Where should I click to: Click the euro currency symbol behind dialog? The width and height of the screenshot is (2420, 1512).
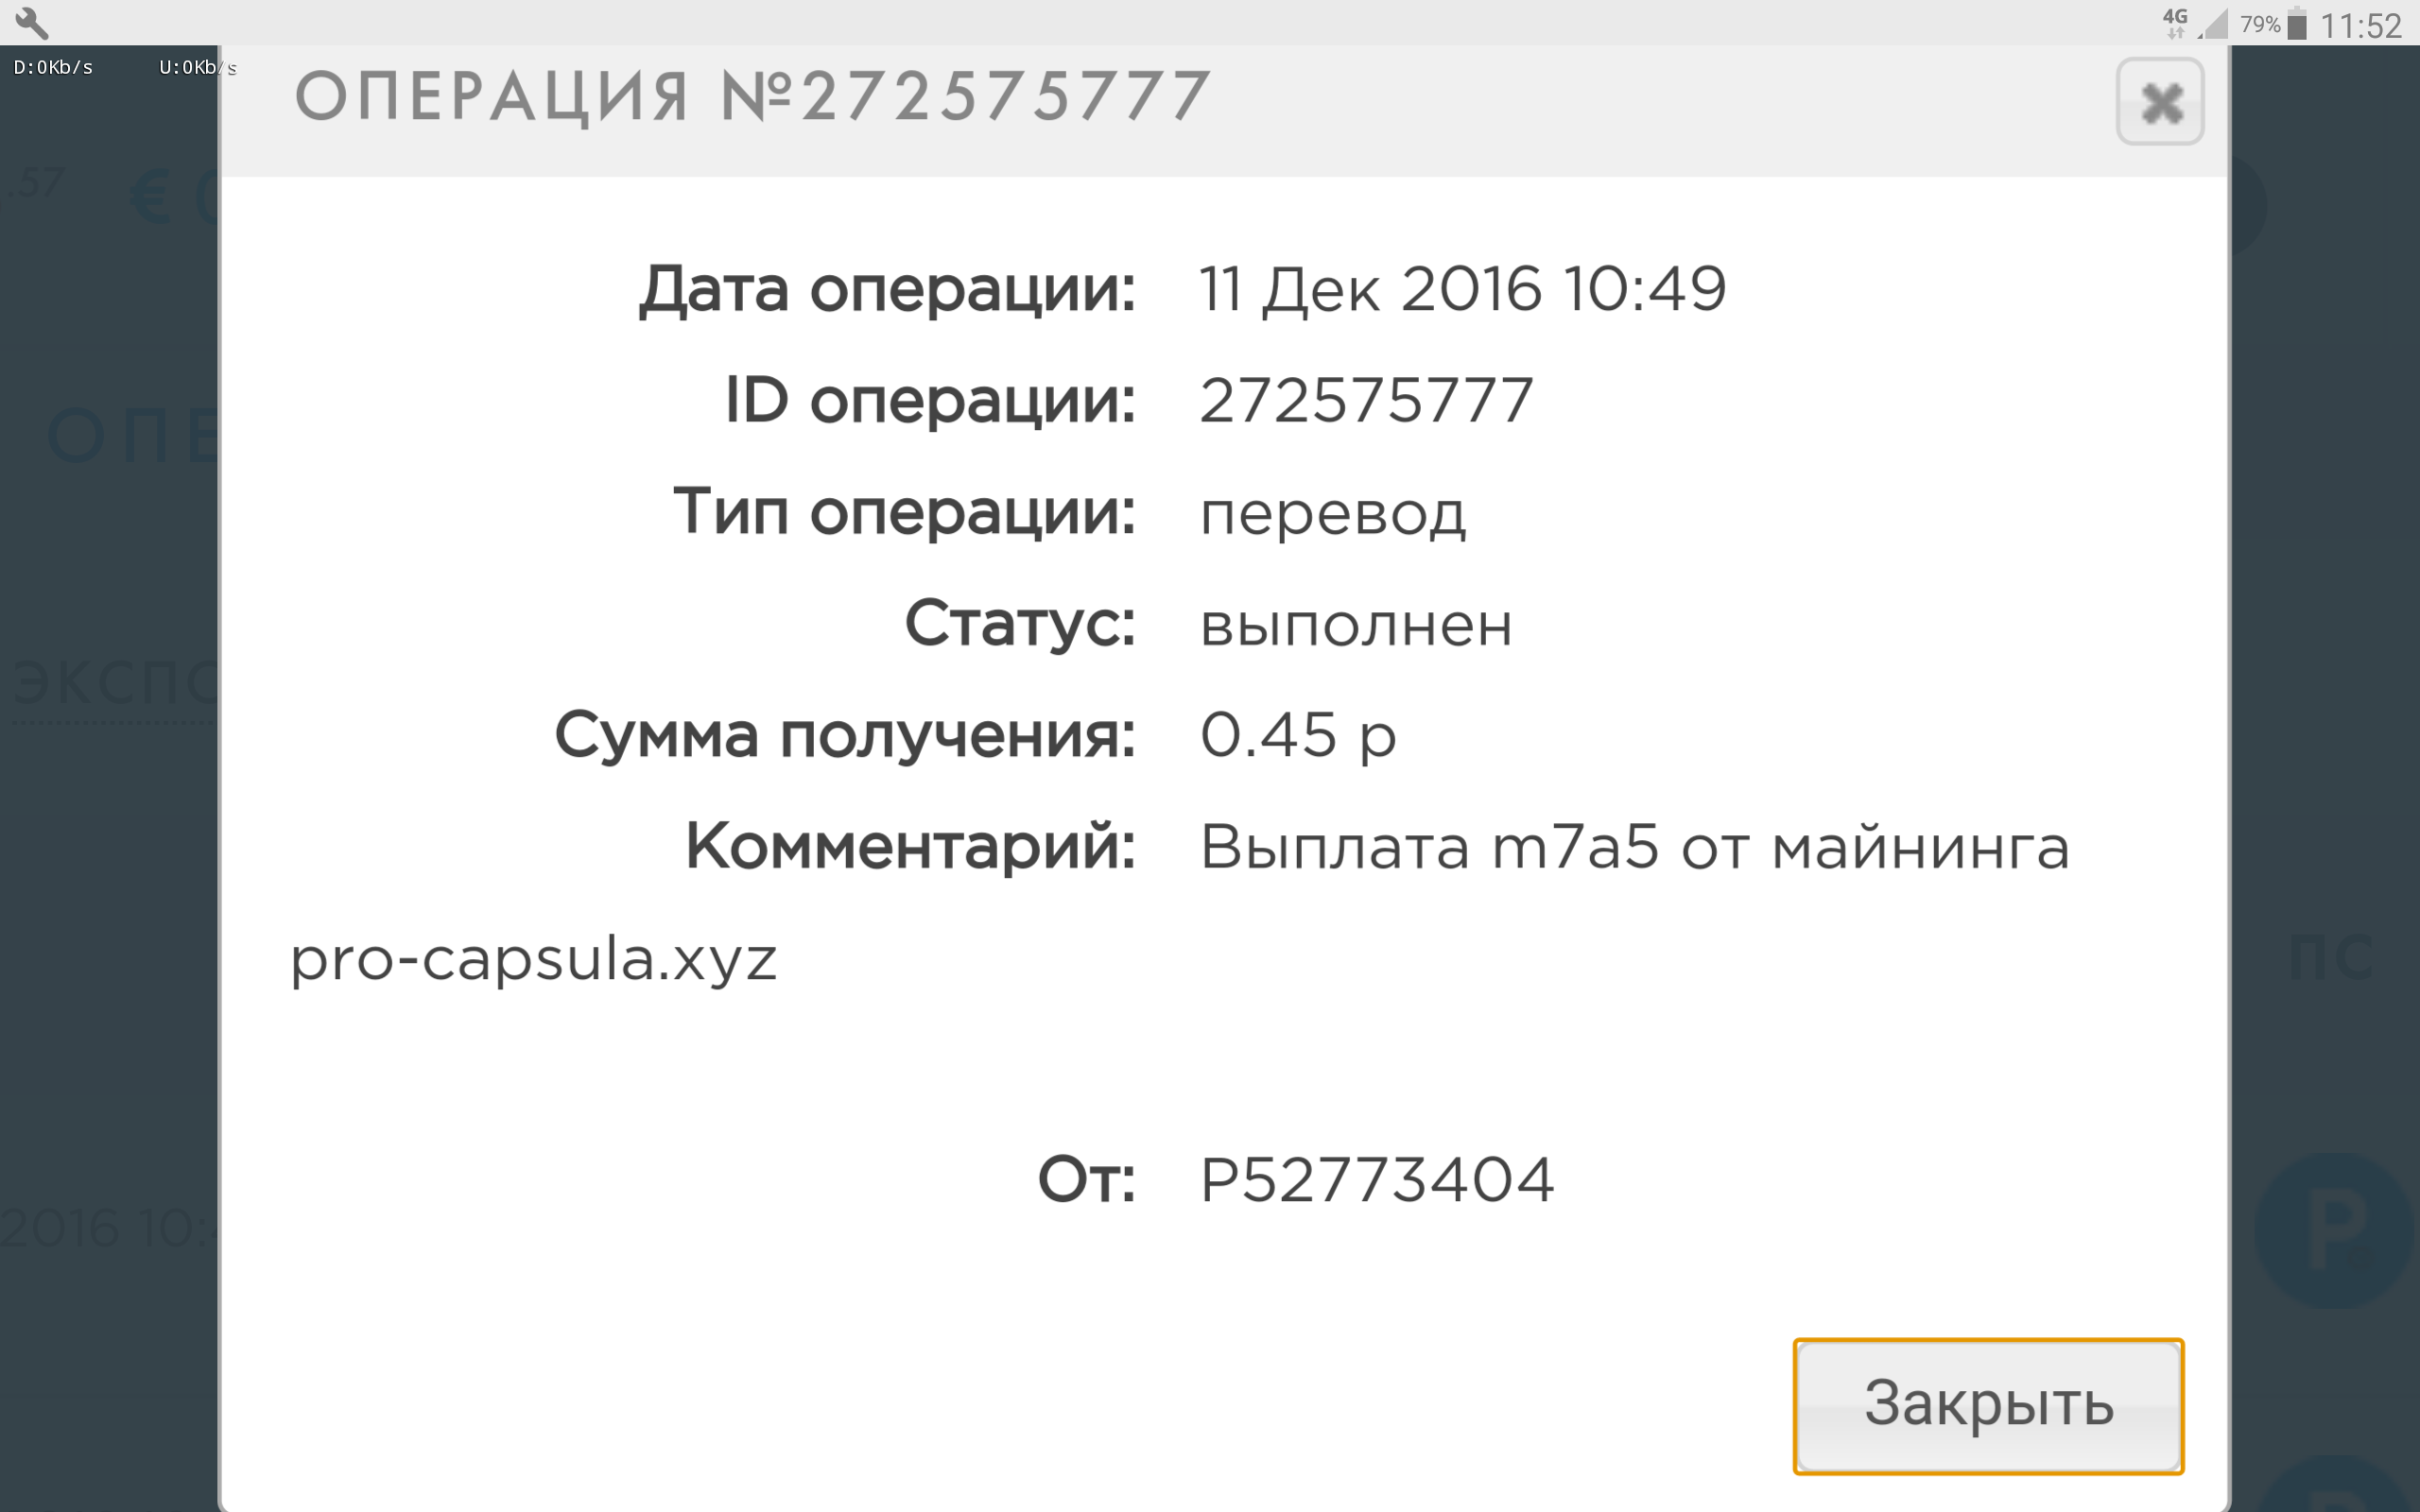152,198
